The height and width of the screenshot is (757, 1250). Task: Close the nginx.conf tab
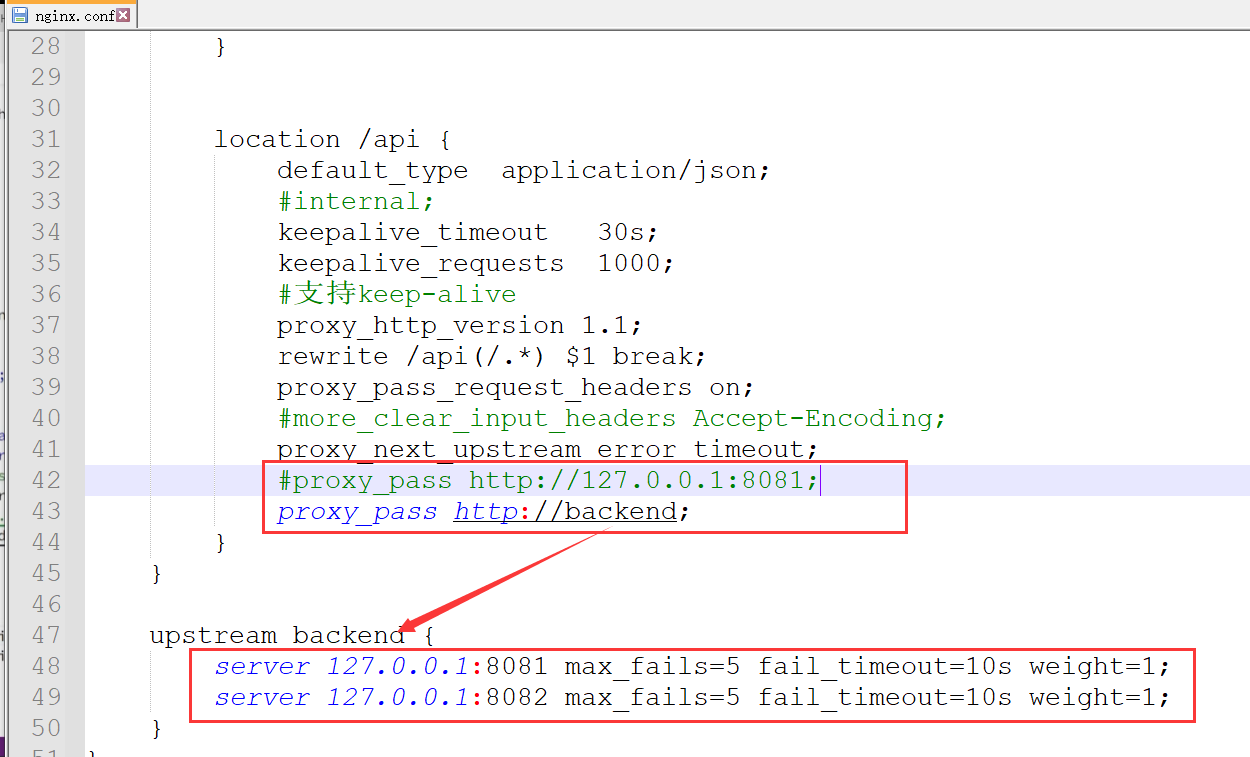(x=123, y=15)
